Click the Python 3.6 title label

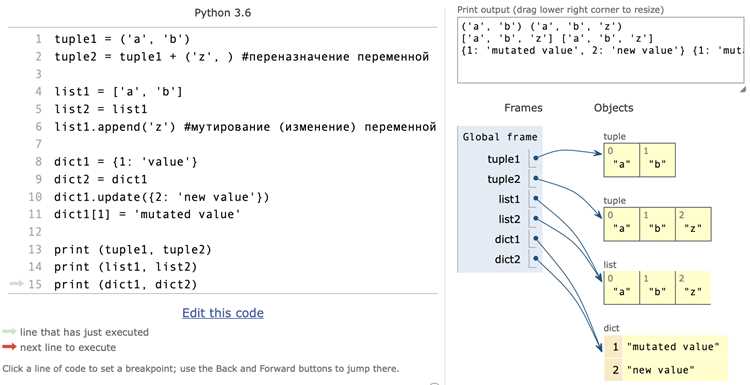[222, 13]
